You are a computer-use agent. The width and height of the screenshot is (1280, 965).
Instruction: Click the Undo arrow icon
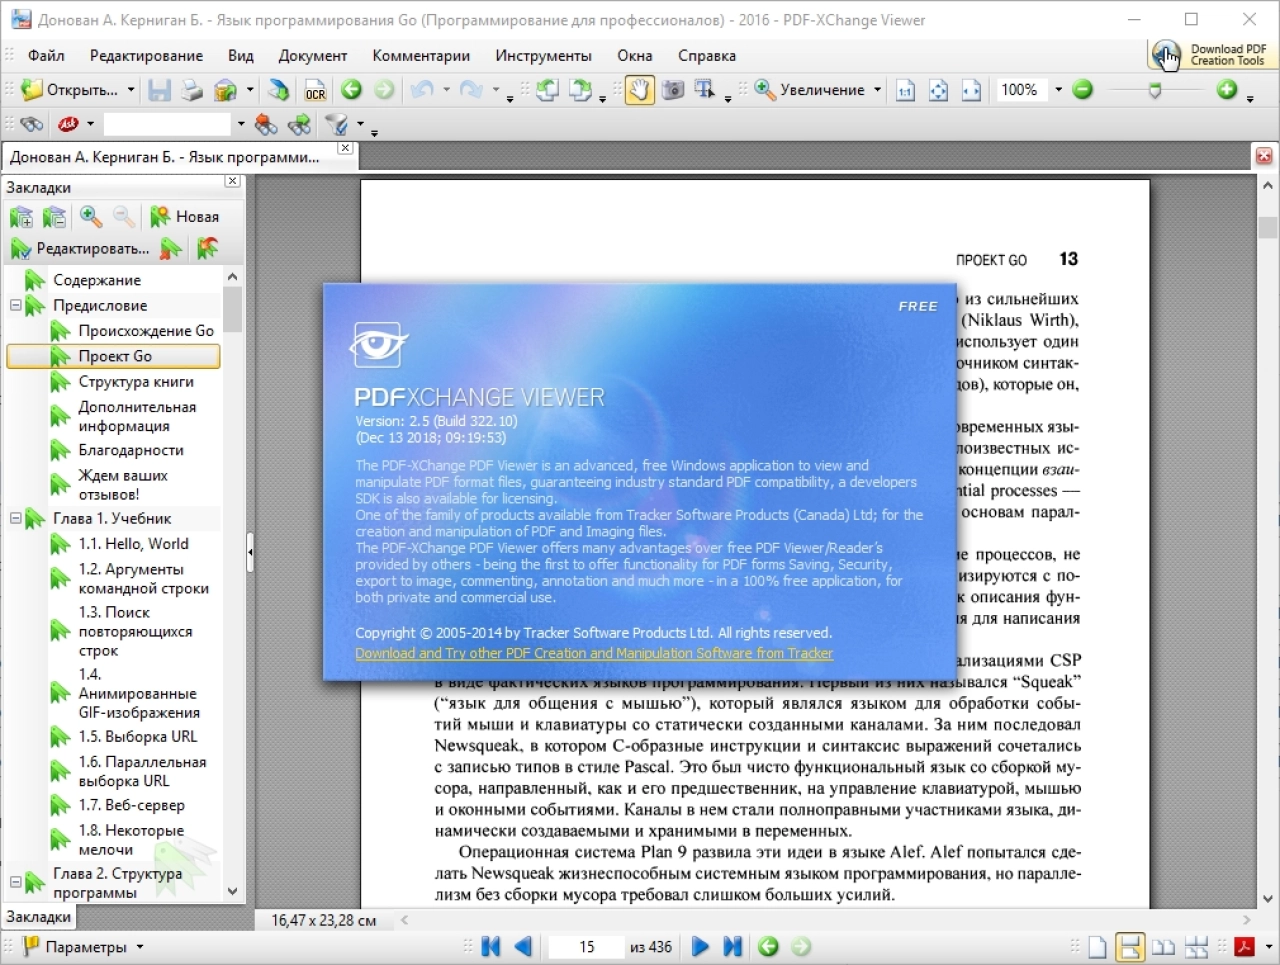click(x=422, y=90)
